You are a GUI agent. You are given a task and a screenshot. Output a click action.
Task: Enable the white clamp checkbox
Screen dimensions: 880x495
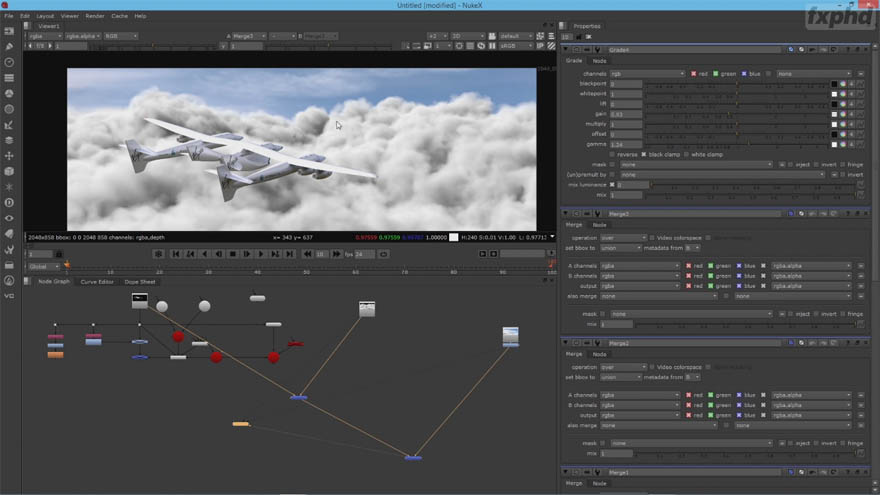[x=686, y=154]
